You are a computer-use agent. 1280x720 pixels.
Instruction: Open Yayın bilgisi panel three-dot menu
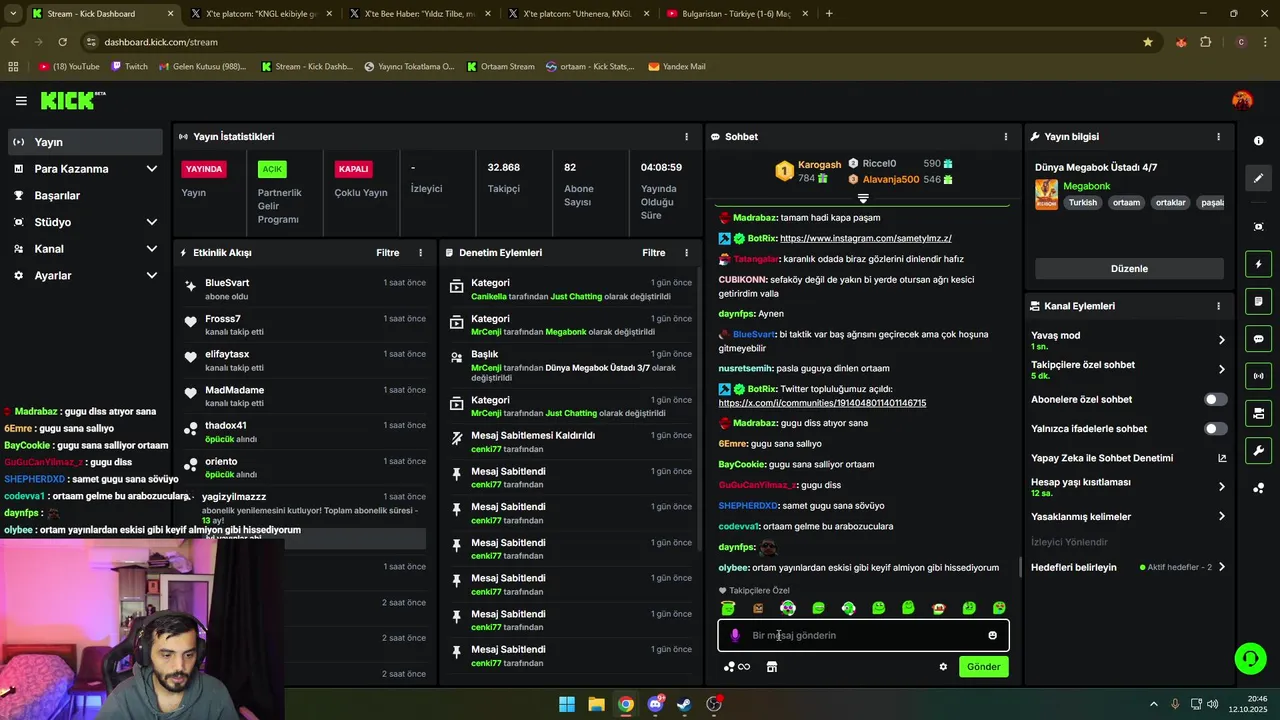pos(1218,137)
